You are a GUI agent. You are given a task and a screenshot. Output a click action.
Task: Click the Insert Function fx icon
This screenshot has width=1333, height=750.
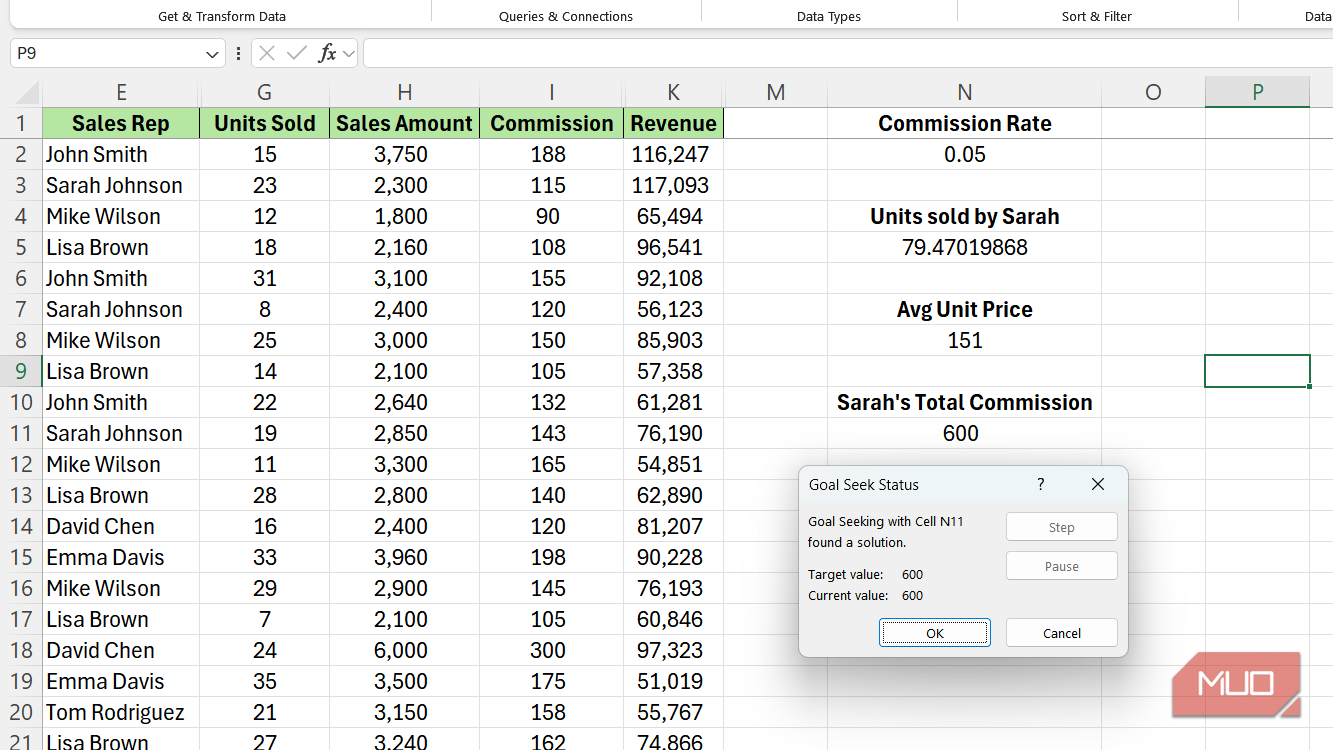[327, 53]
